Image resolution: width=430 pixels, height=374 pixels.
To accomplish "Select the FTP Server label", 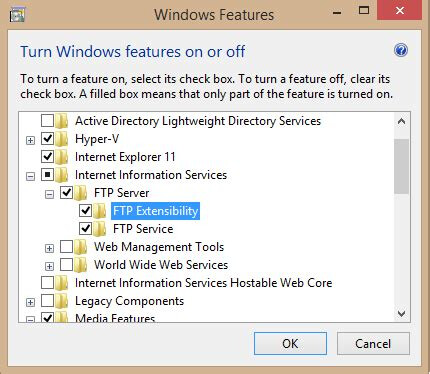I will (122, 193).
